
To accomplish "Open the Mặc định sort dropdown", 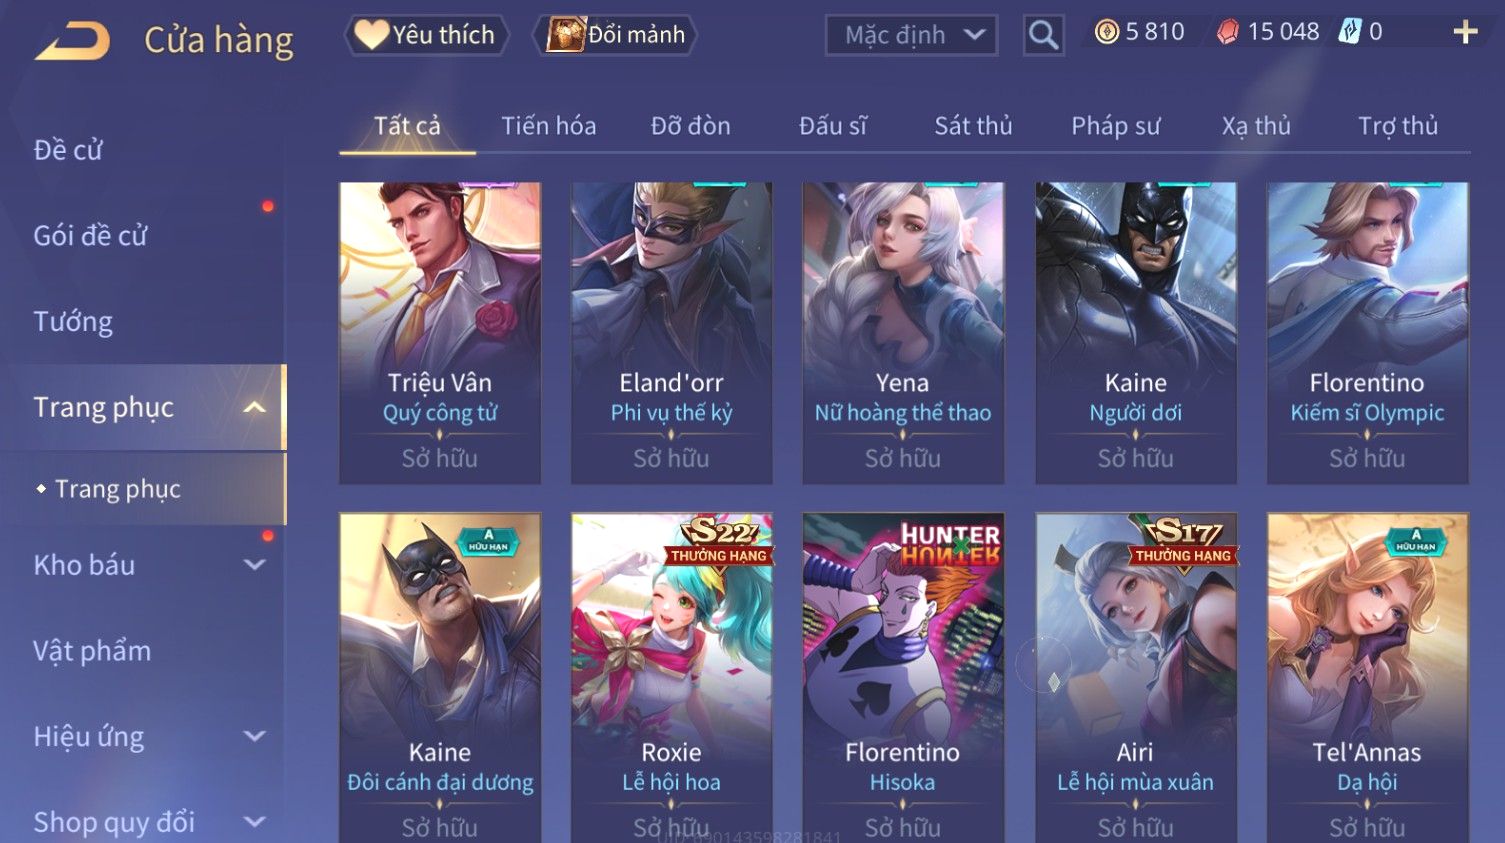I will tap(911, 36).
